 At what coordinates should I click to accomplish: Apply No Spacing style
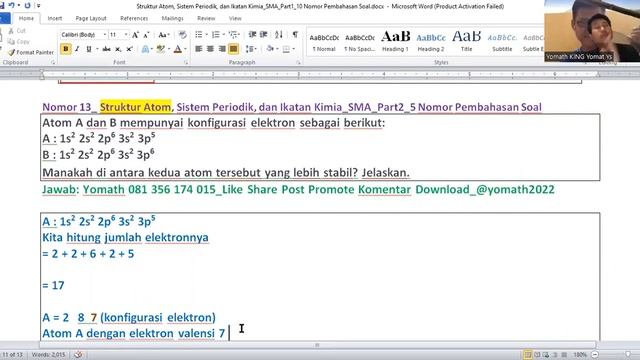[x=360, y=42]
